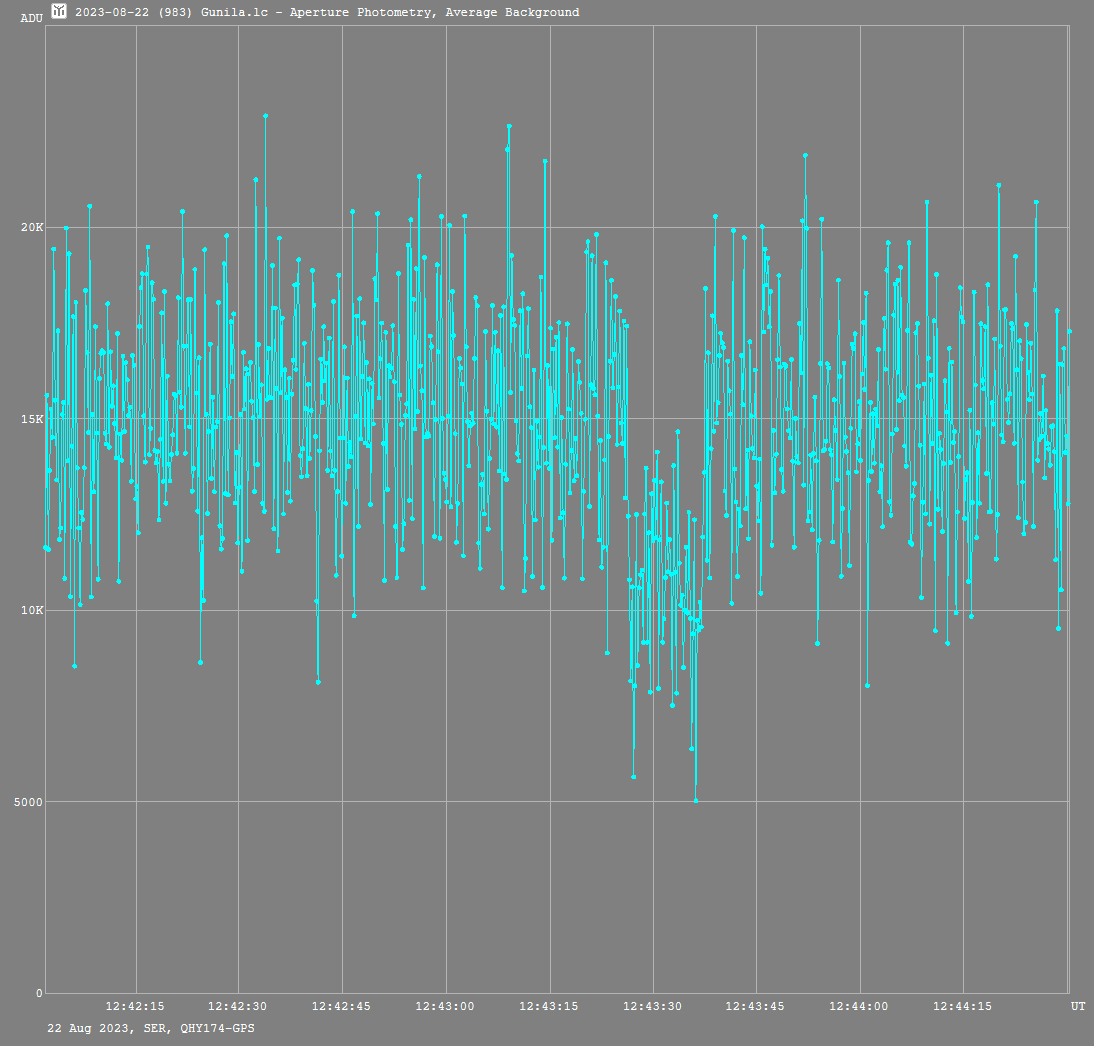Select the highest data point after 12:42:30
Image resolution: width=1094 pixels, height=1046 pixels.
[x=266, y=116]
